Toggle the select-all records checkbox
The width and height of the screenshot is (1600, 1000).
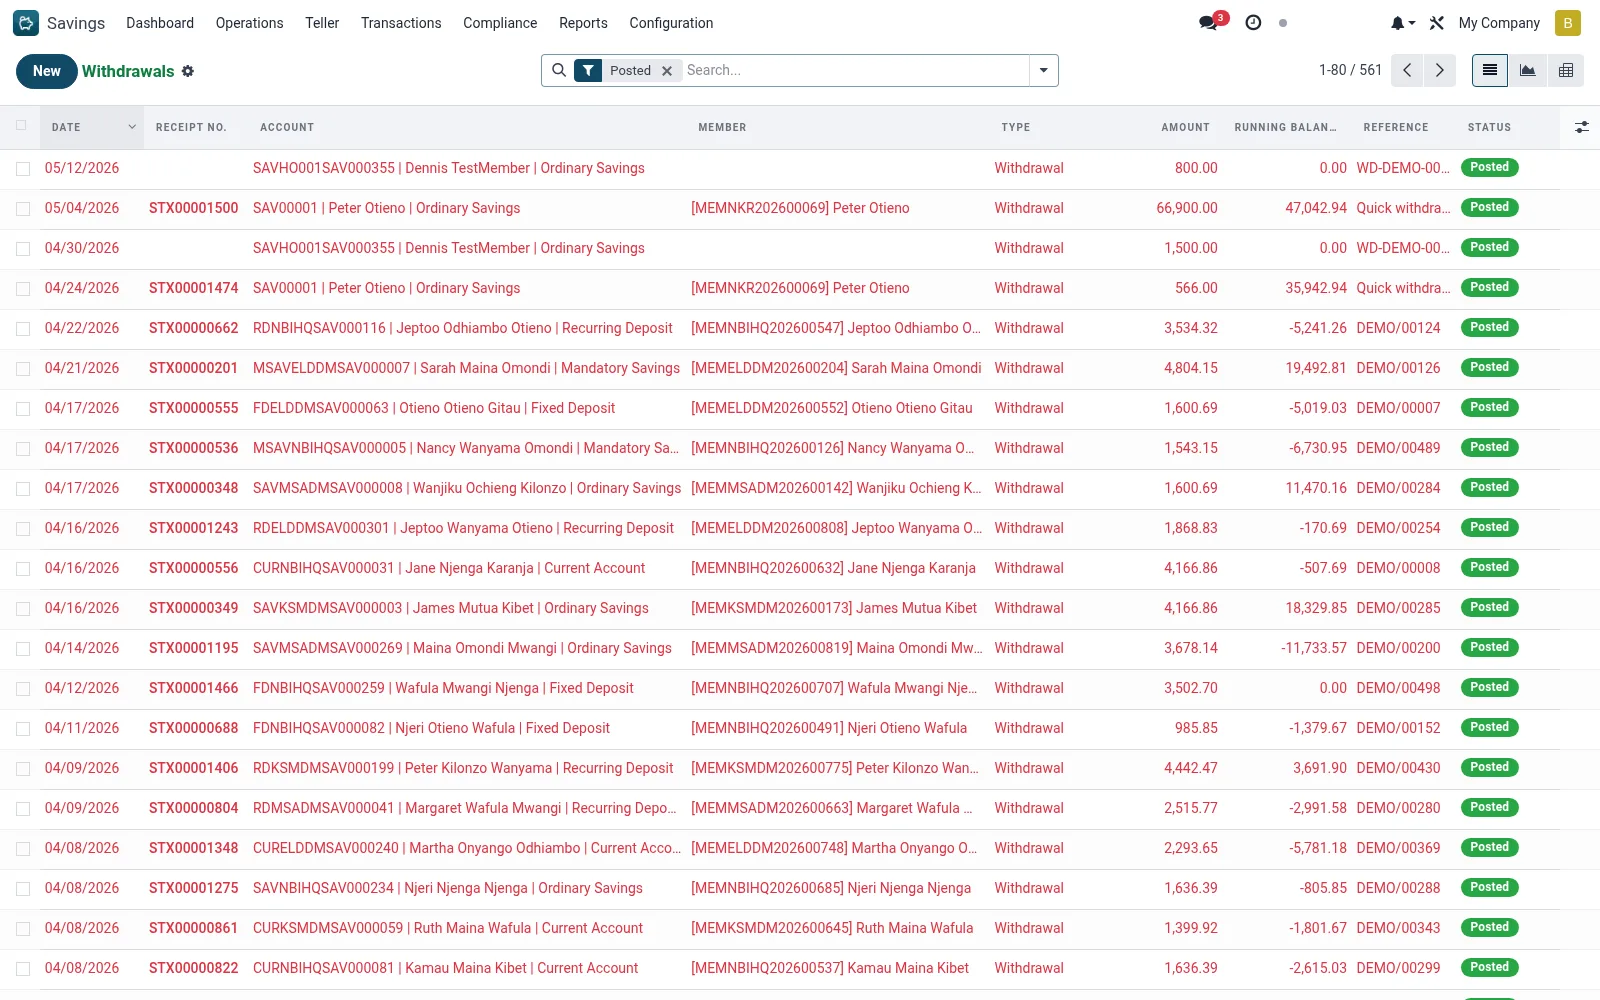click(x=22, y=125)
